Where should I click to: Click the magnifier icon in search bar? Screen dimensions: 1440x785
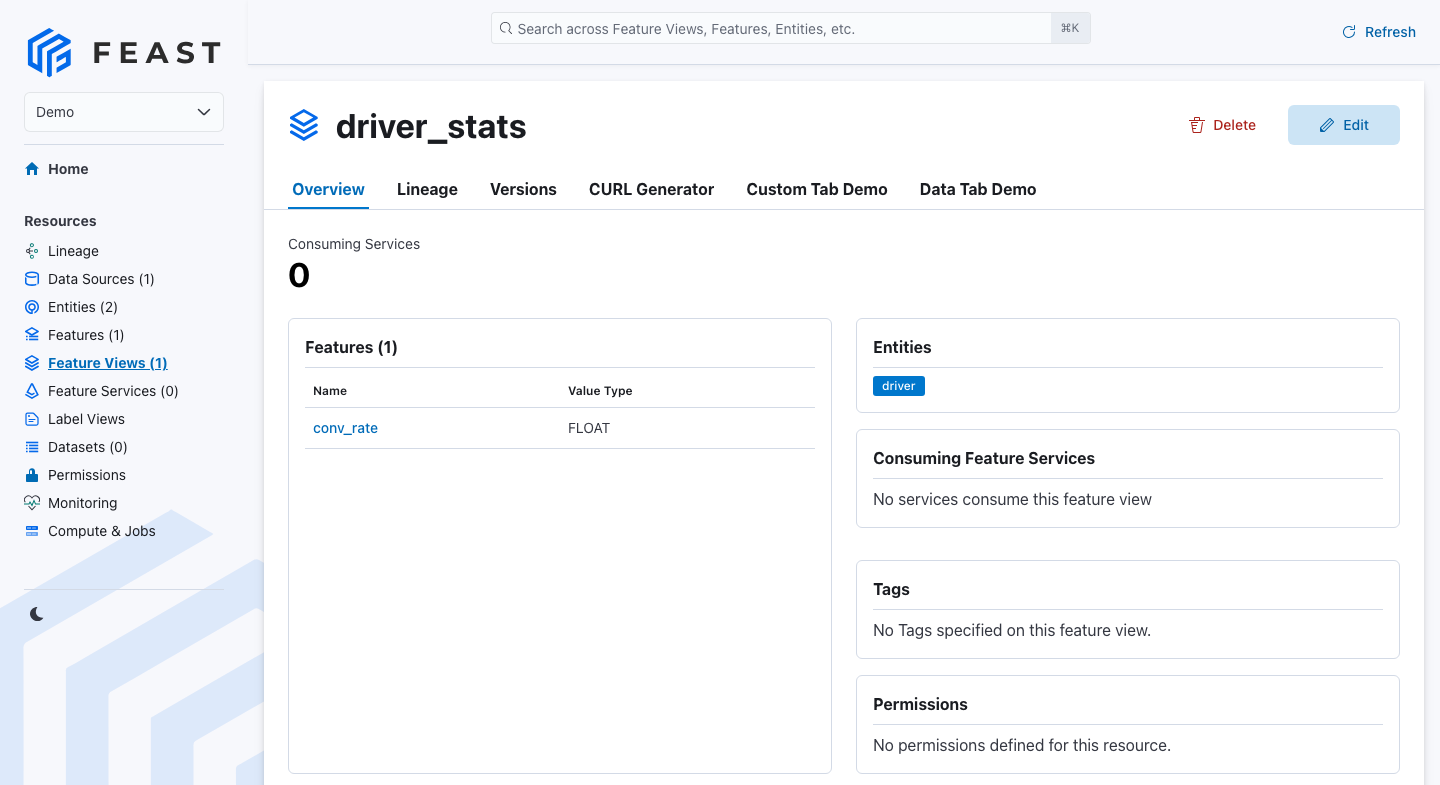coord(506,29)
